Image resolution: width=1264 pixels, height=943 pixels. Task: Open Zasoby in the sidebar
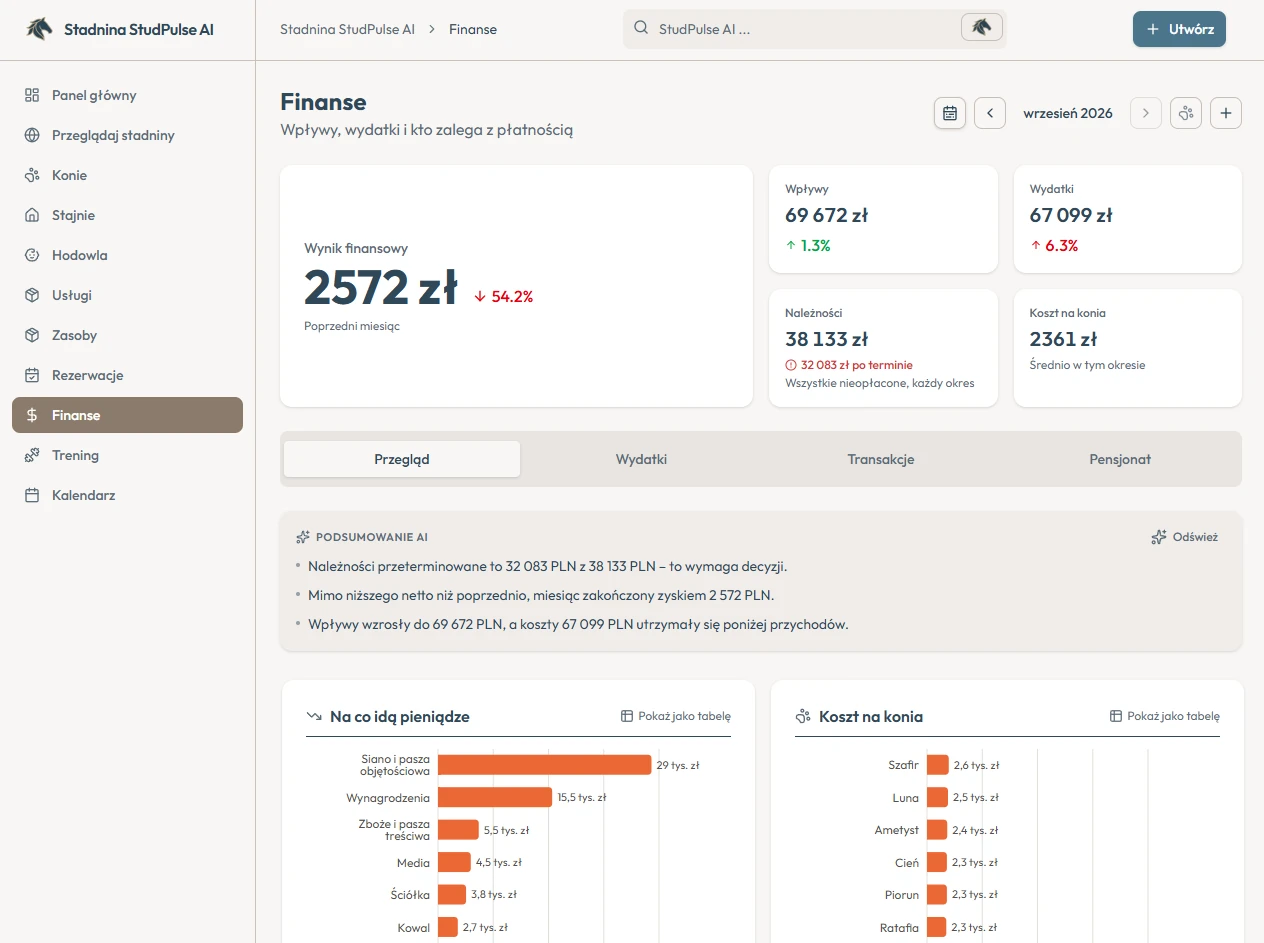(x=127, y=335)
